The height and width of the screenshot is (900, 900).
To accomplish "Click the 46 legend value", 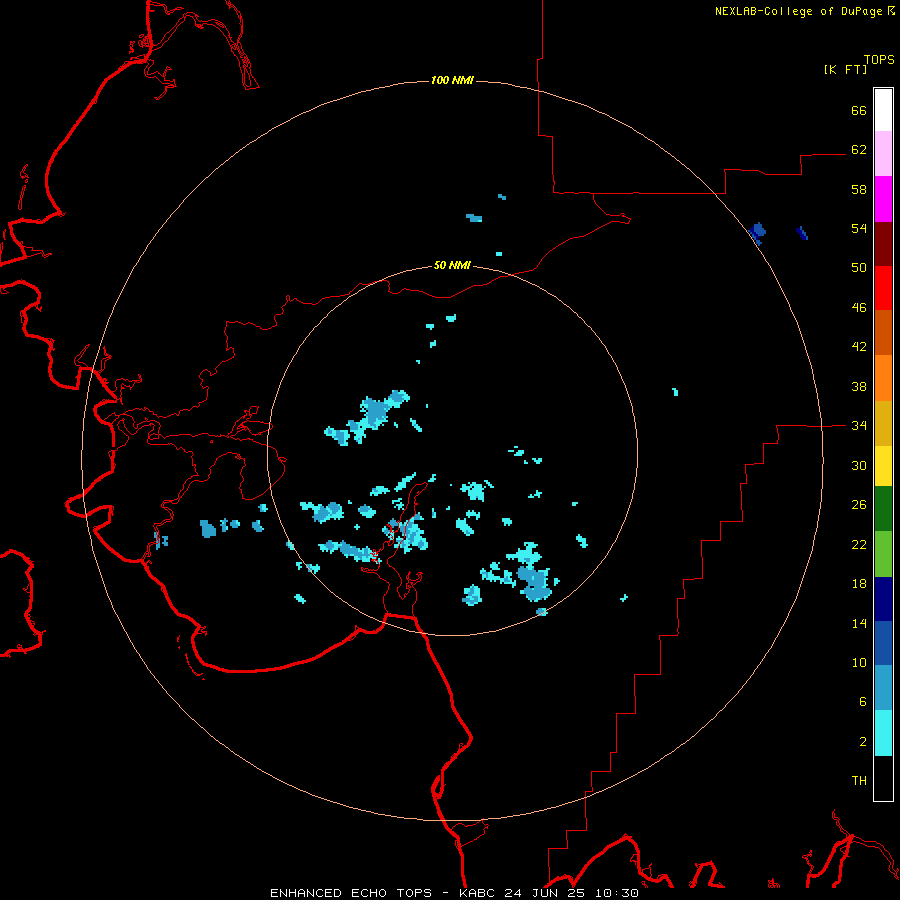I will coord(859,308).
